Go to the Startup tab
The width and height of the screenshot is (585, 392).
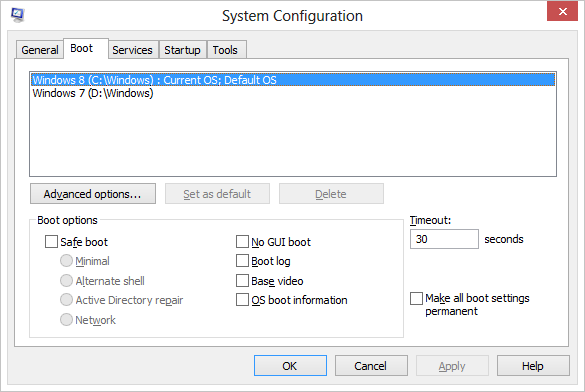tap(182, 50)
